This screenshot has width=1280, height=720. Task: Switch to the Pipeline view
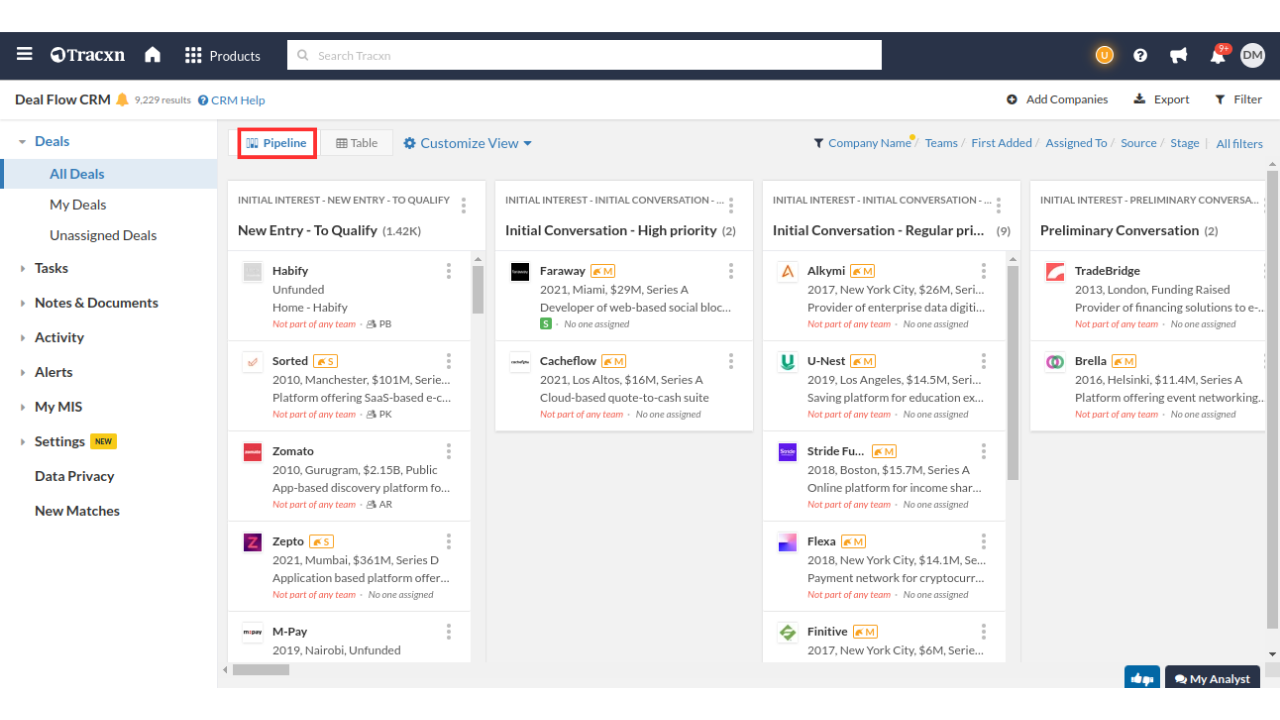[x=277, y=143]
